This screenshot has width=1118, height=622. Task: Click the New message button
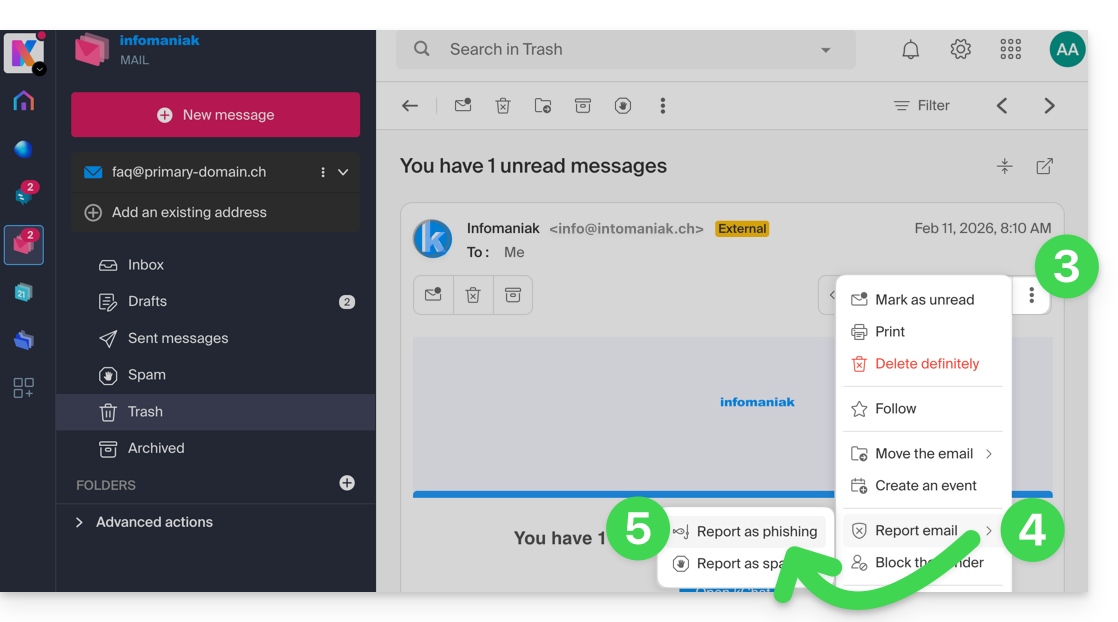pos(215,115)
